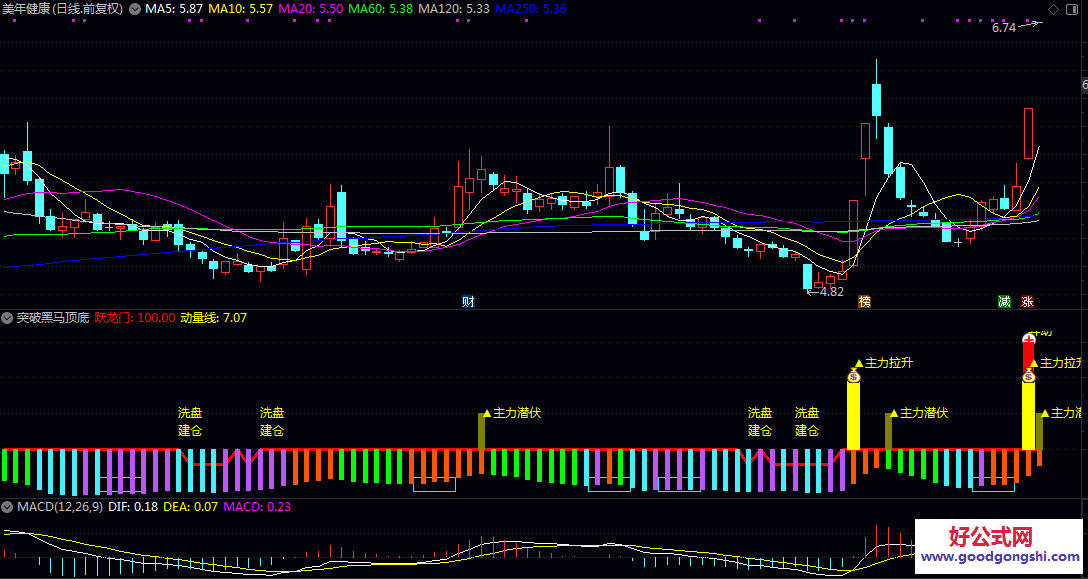Toggle the side panel icon at top right
1088x579 pixels.
(x=1072, y=9)
